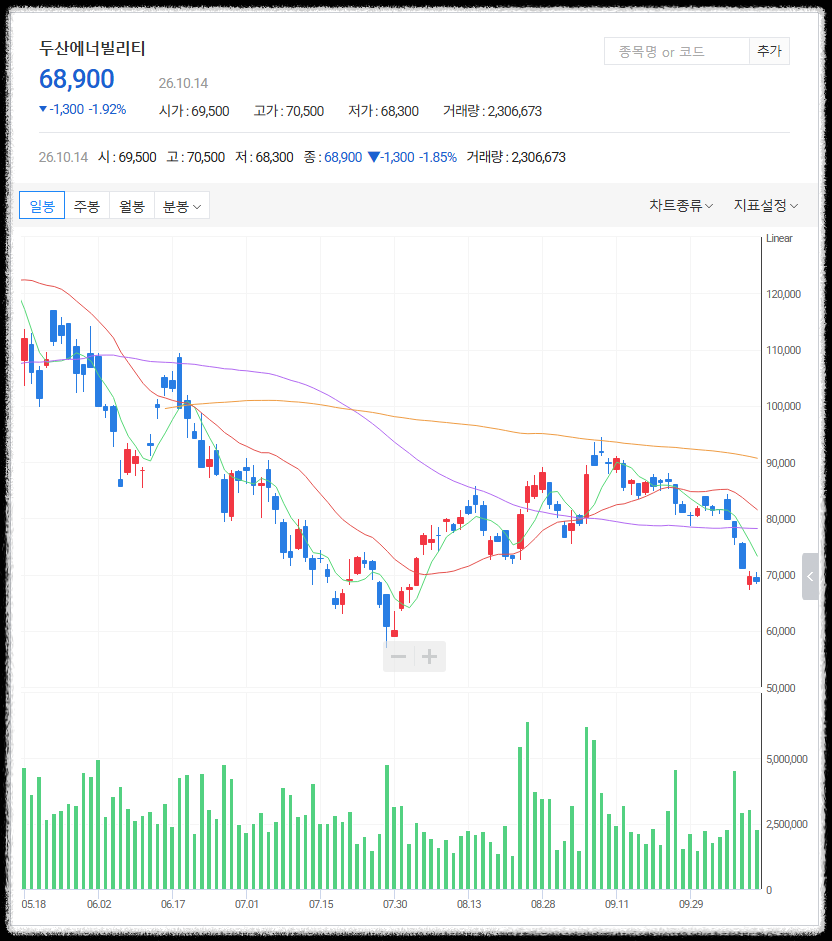Click the -1.85% change in detail row
Image resolution: width=832 pixels, height=941 pixels.
pos(438,157)
